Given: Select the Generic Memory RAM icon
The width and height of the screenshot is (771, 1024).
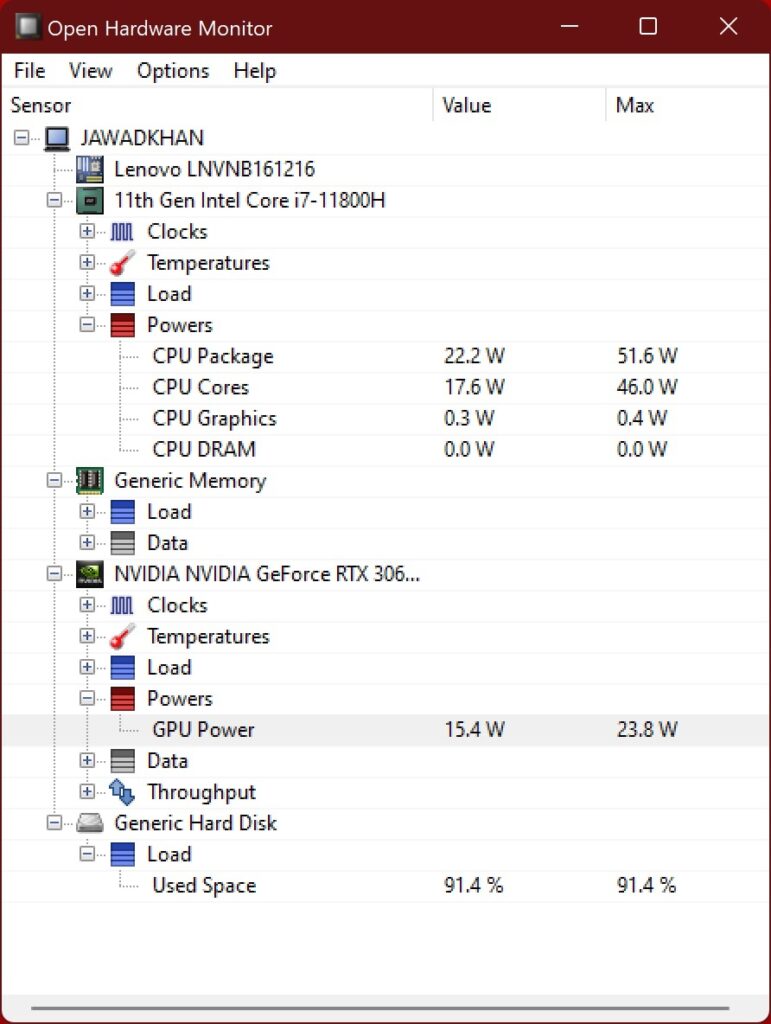Looking at the screenshot, I should [x=89, y=481].
